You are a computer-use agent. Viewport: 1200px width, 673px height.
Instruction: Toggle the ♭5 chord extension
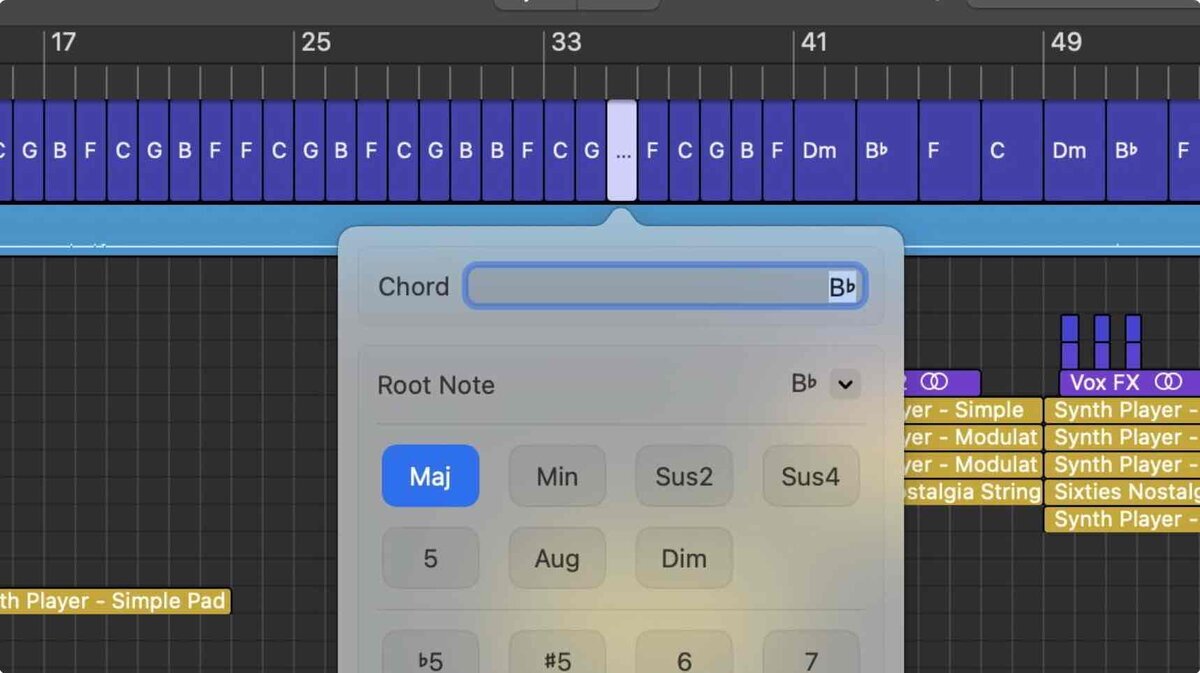430,654
